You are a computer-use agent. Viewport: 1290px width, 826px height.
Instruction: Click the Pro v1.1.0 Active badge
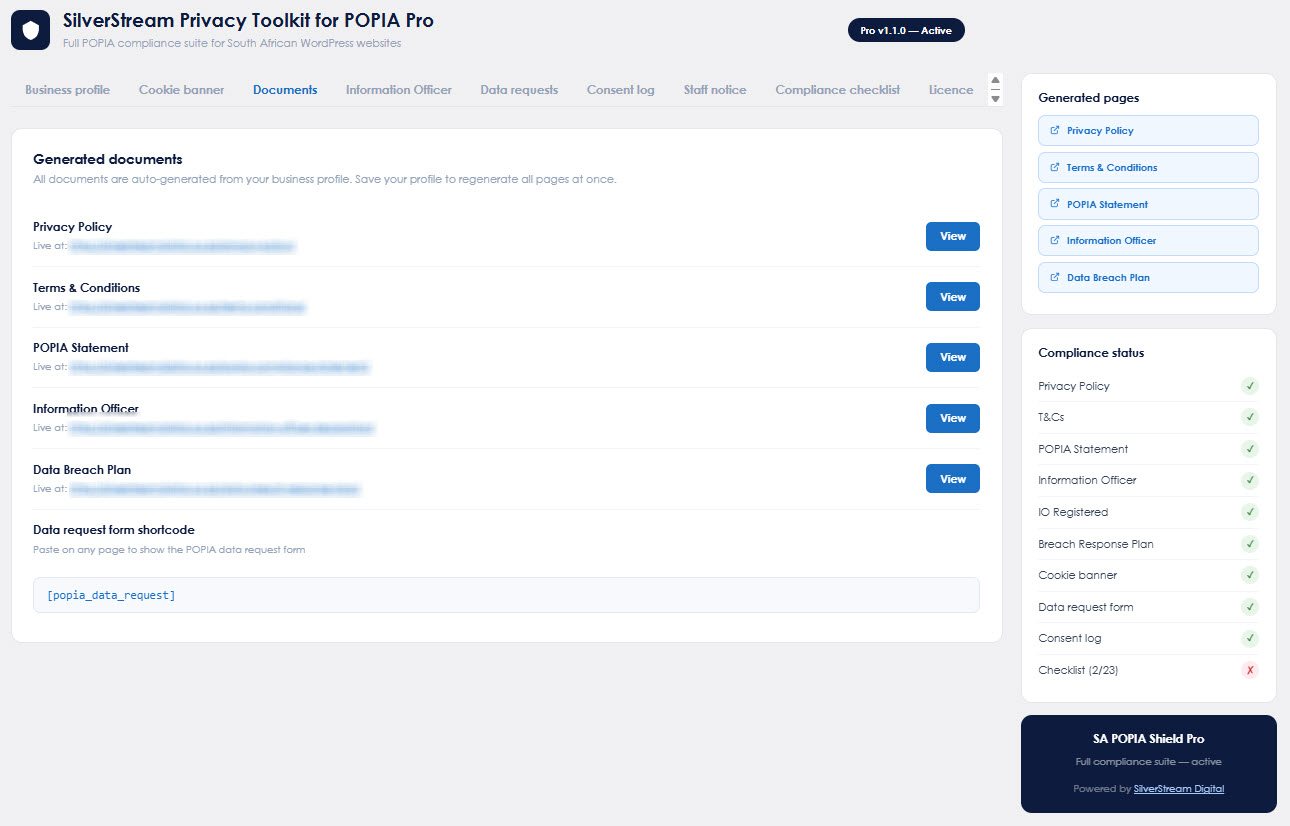[906, 31]
